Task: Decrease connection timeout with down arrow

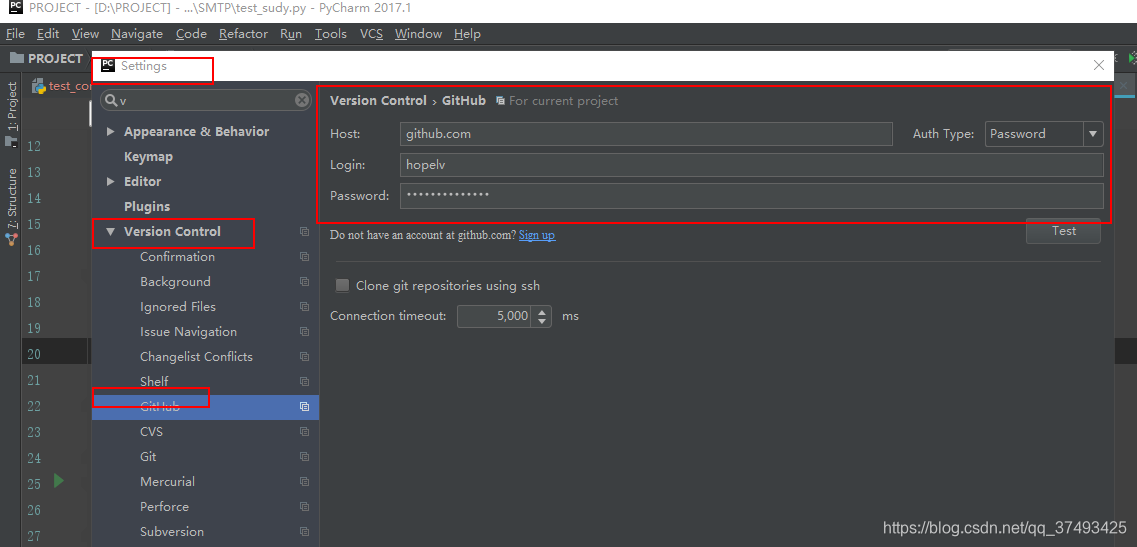Action: pos(542,321)
